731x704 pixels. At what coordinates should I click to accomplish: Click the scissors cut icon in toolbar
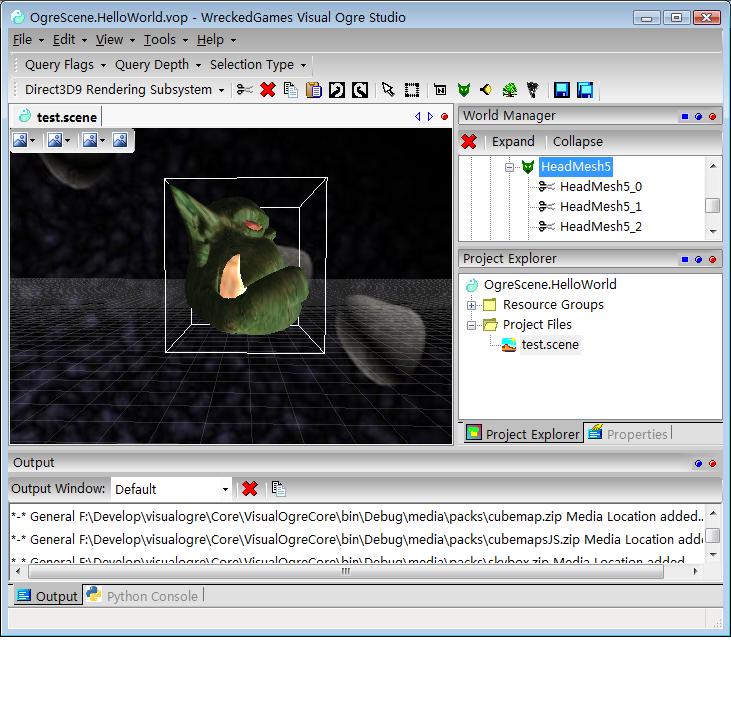point(244,90)
